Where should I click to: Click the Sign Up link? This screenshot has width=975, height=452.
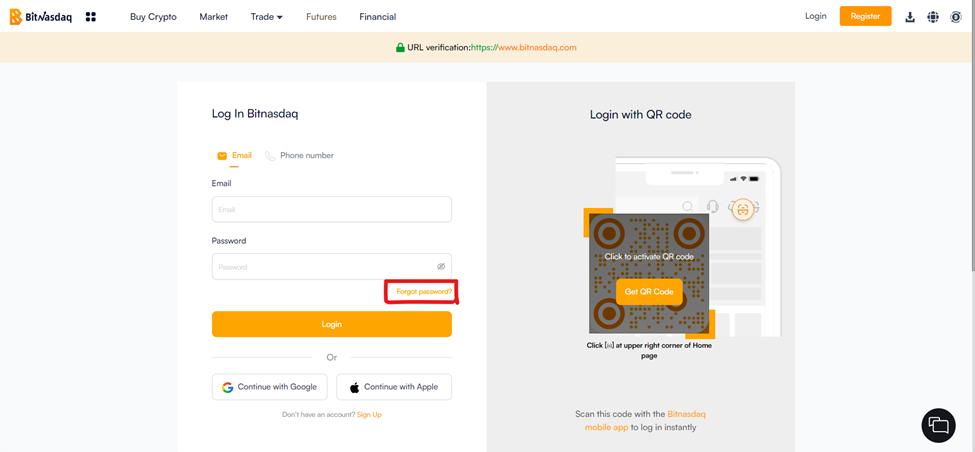coord(369,415)
